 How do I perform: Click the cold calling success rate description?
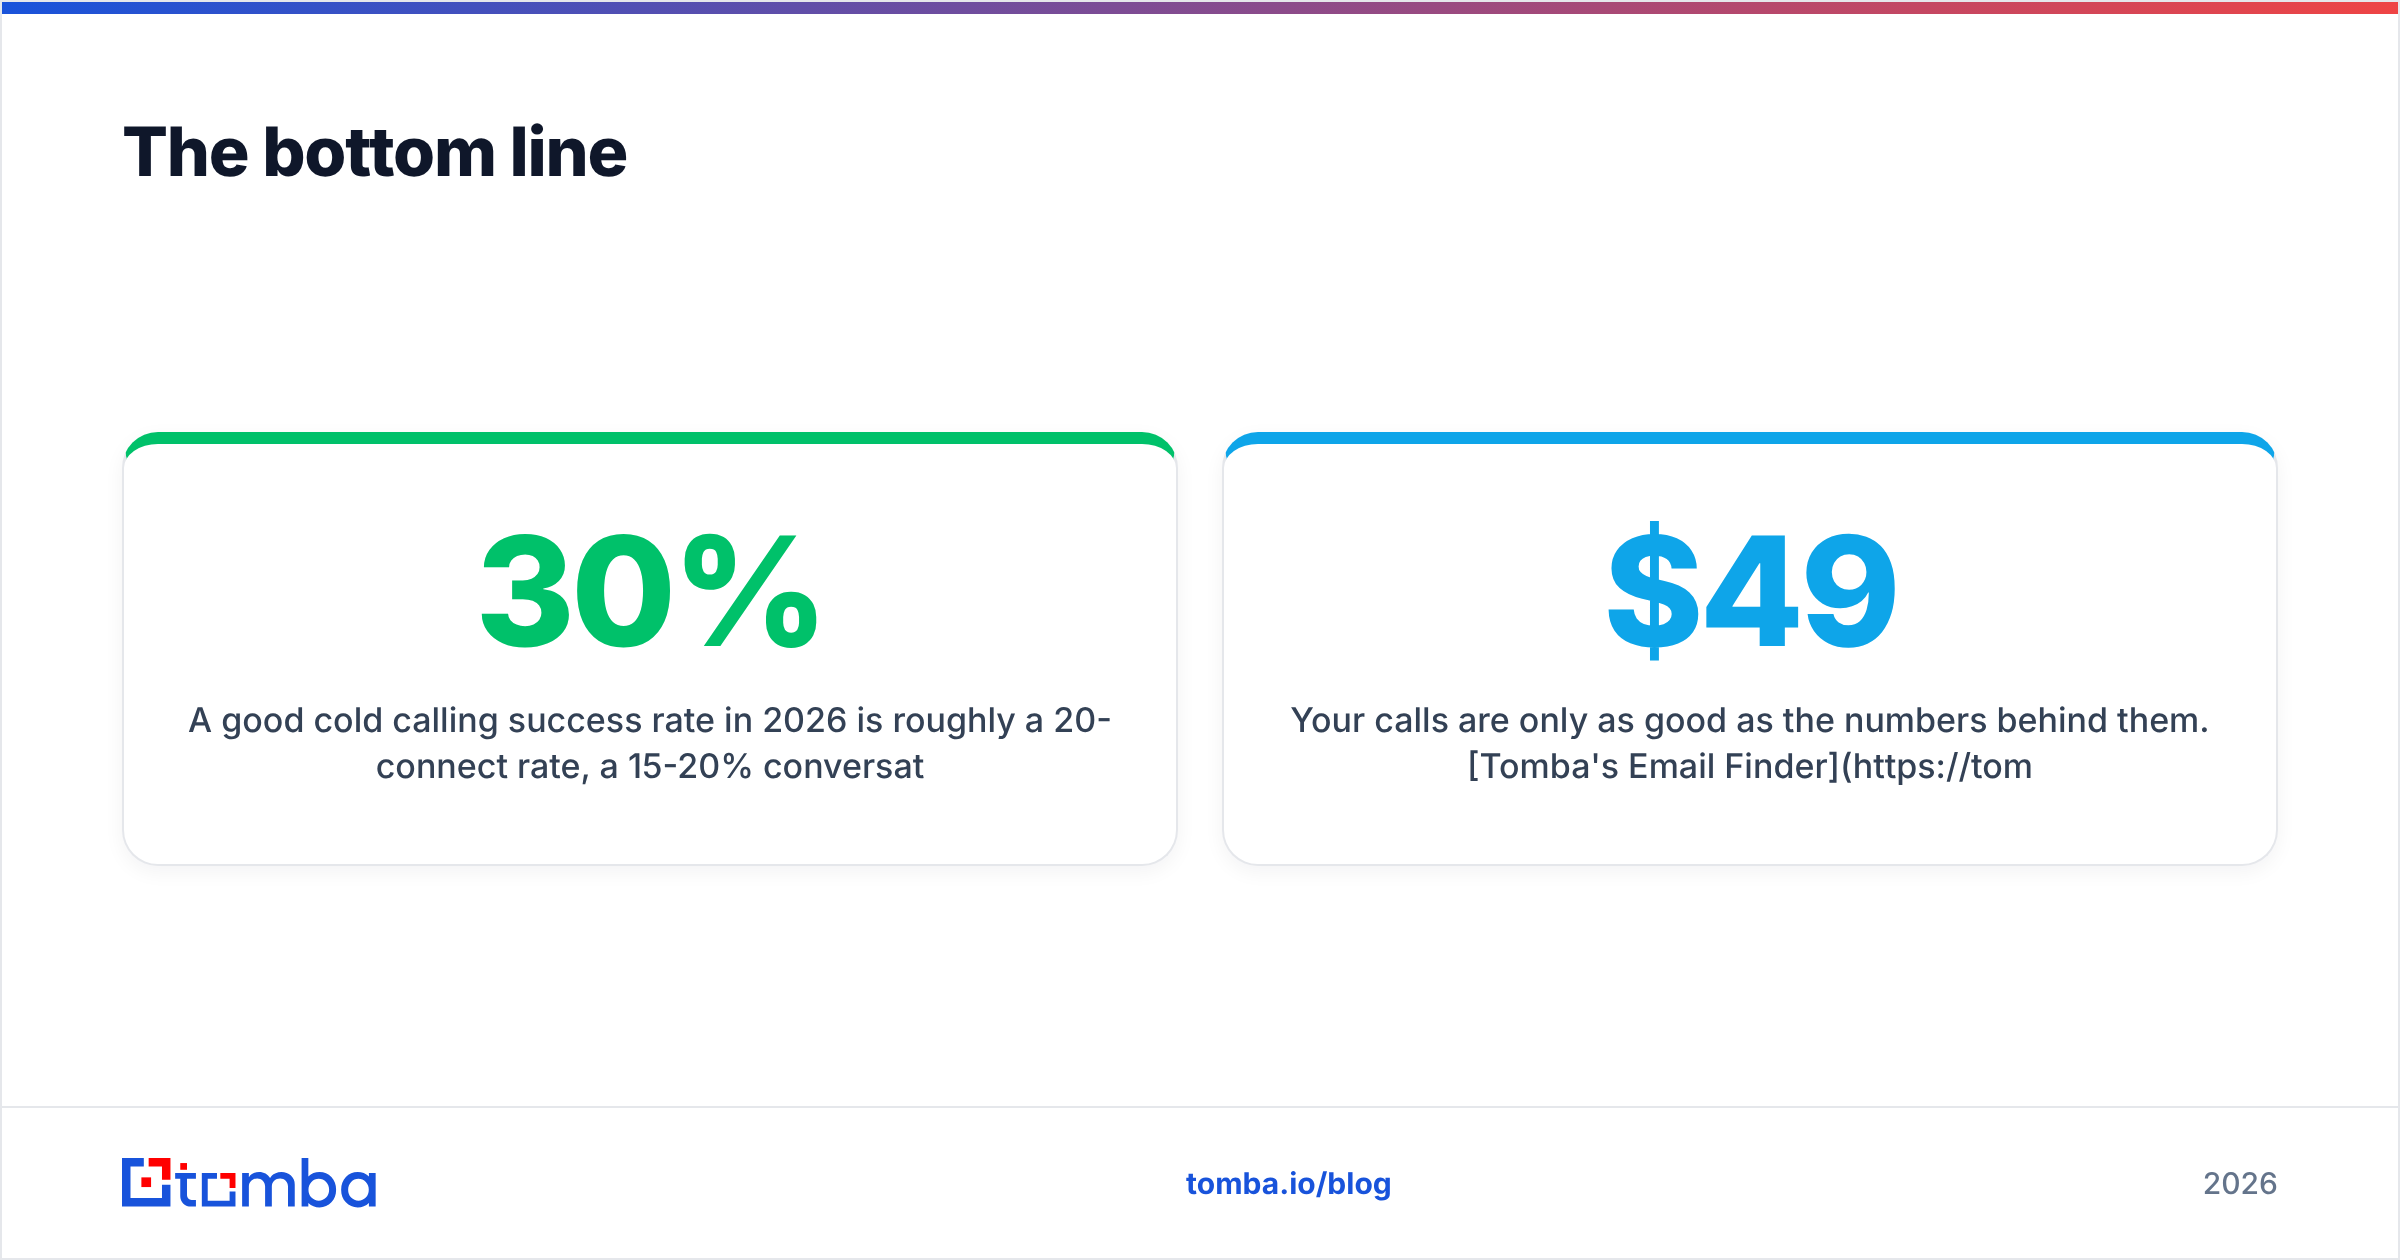tap(649, 743)
